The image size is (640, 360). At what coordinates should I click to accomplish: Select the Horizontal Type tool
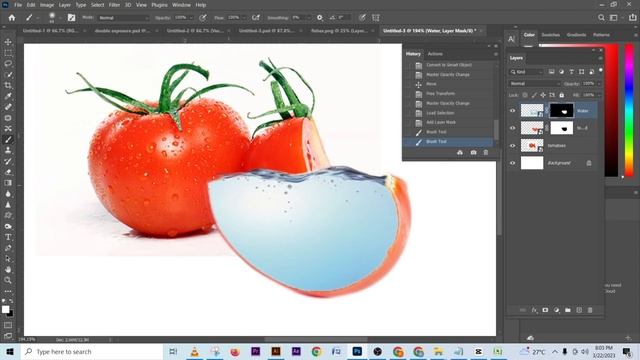pyautogui.click(x=8, y=237)
